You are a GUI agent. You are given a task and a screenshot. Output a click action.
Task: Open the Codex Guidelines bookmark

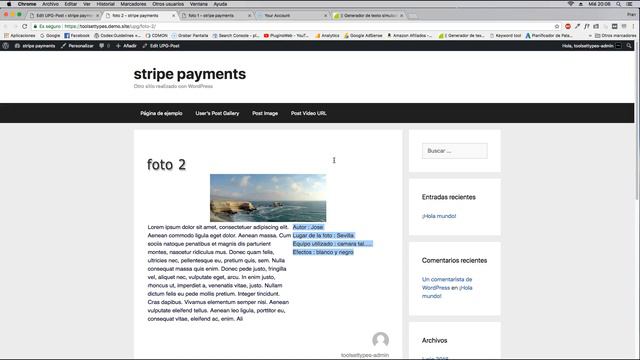[x=117, y=36]
